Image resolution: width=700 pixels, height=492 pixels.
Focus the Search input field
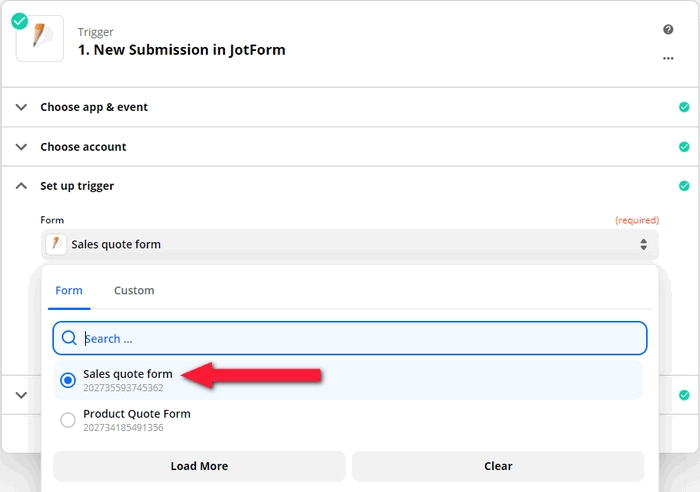(x=350, y=338)
